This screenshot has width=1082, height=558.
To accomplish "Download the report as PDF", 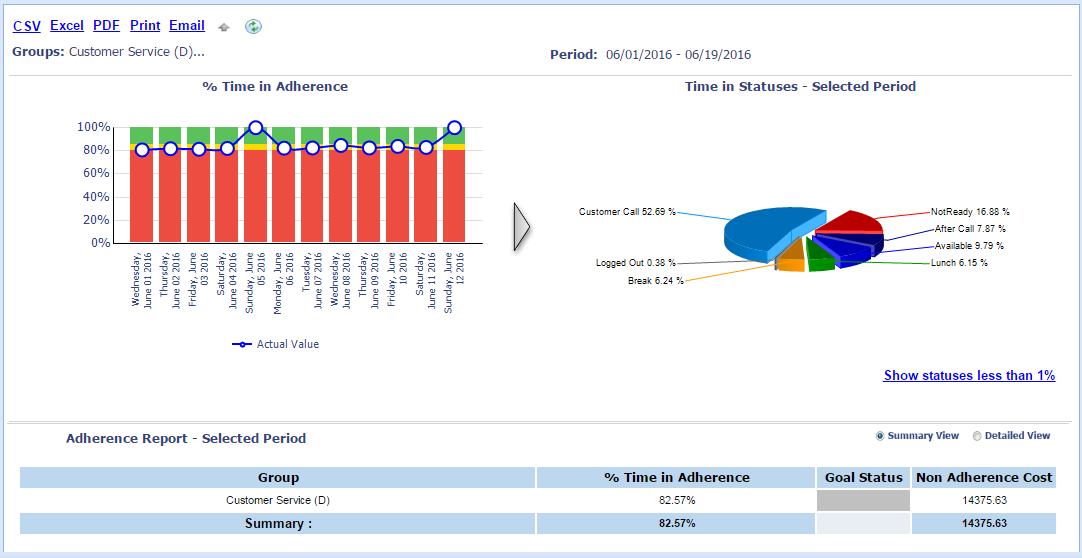I will coord(106,26).
